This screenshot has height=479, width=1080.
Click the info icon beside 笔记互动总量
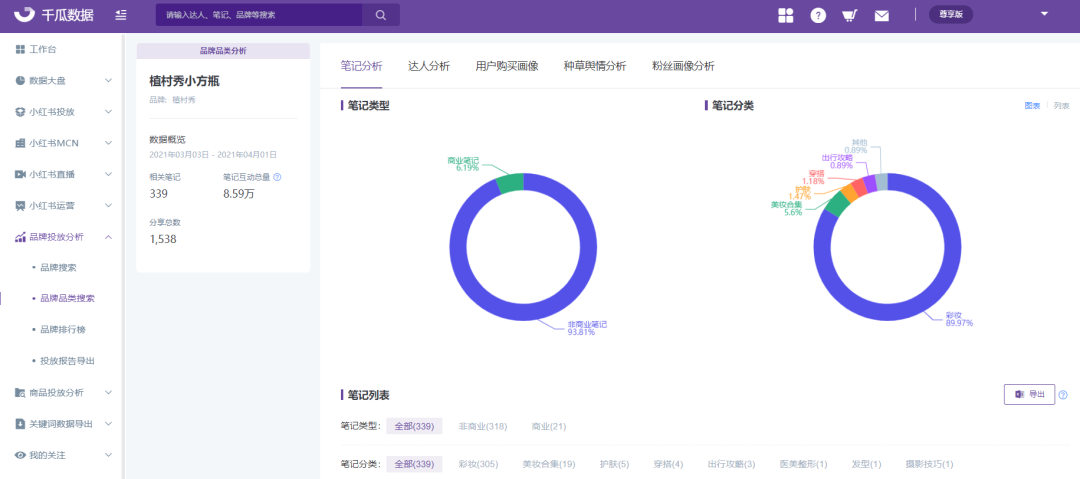[277, 177]
